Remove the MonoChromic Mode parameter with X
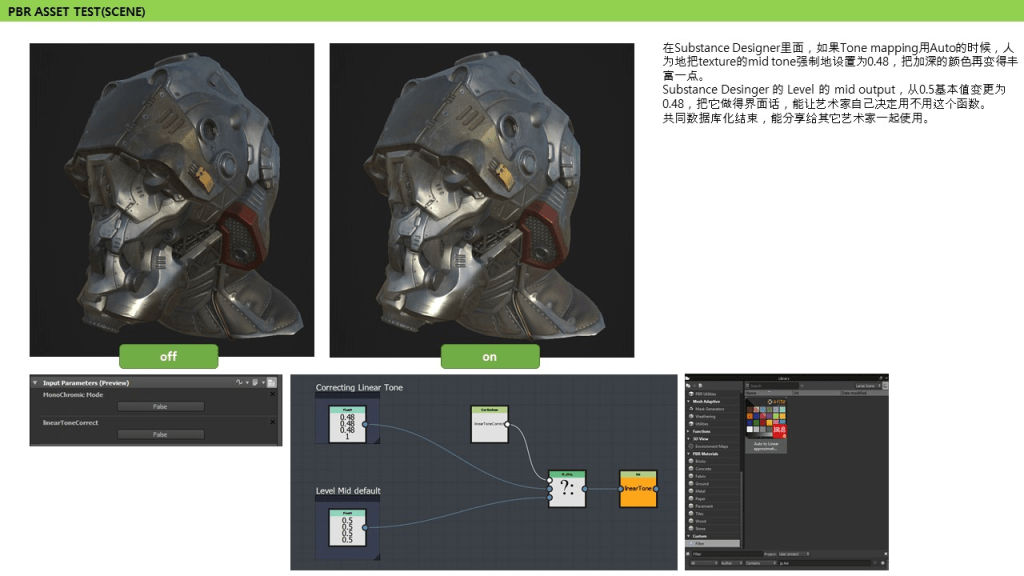1024x576 pixels. coord(272,395)
